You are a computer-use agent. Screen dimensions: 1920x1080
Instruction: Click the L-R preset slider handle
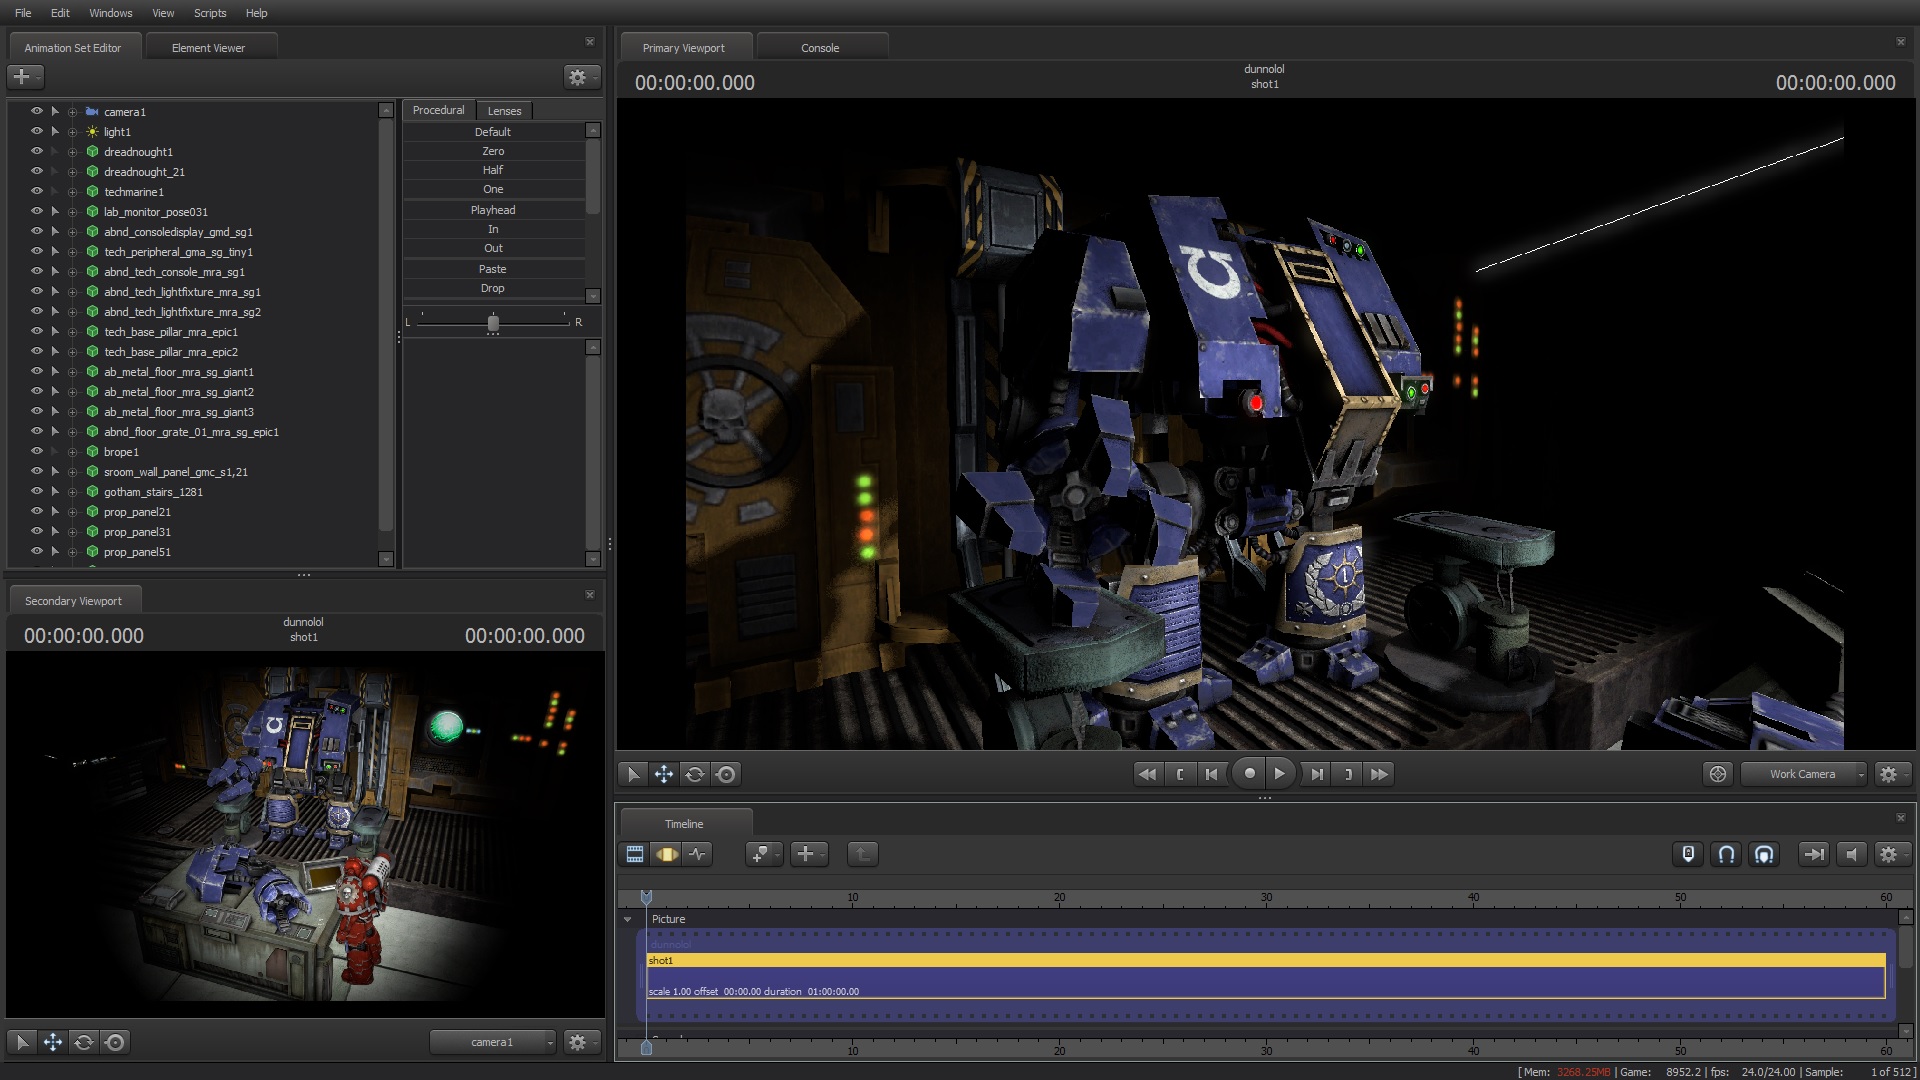click(493, 323)
